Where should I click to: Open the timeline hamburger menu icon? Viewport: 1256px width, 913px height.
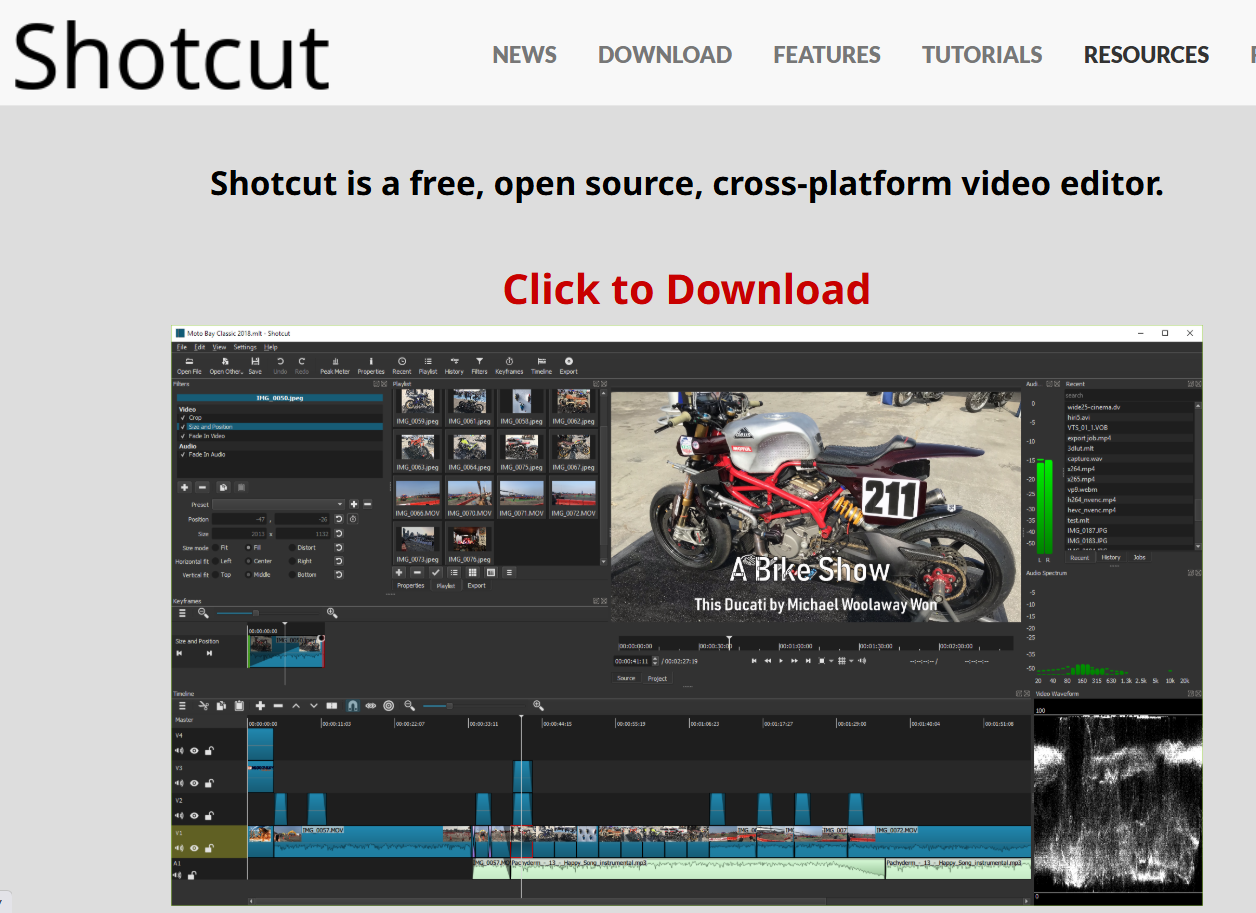[182, 705]
